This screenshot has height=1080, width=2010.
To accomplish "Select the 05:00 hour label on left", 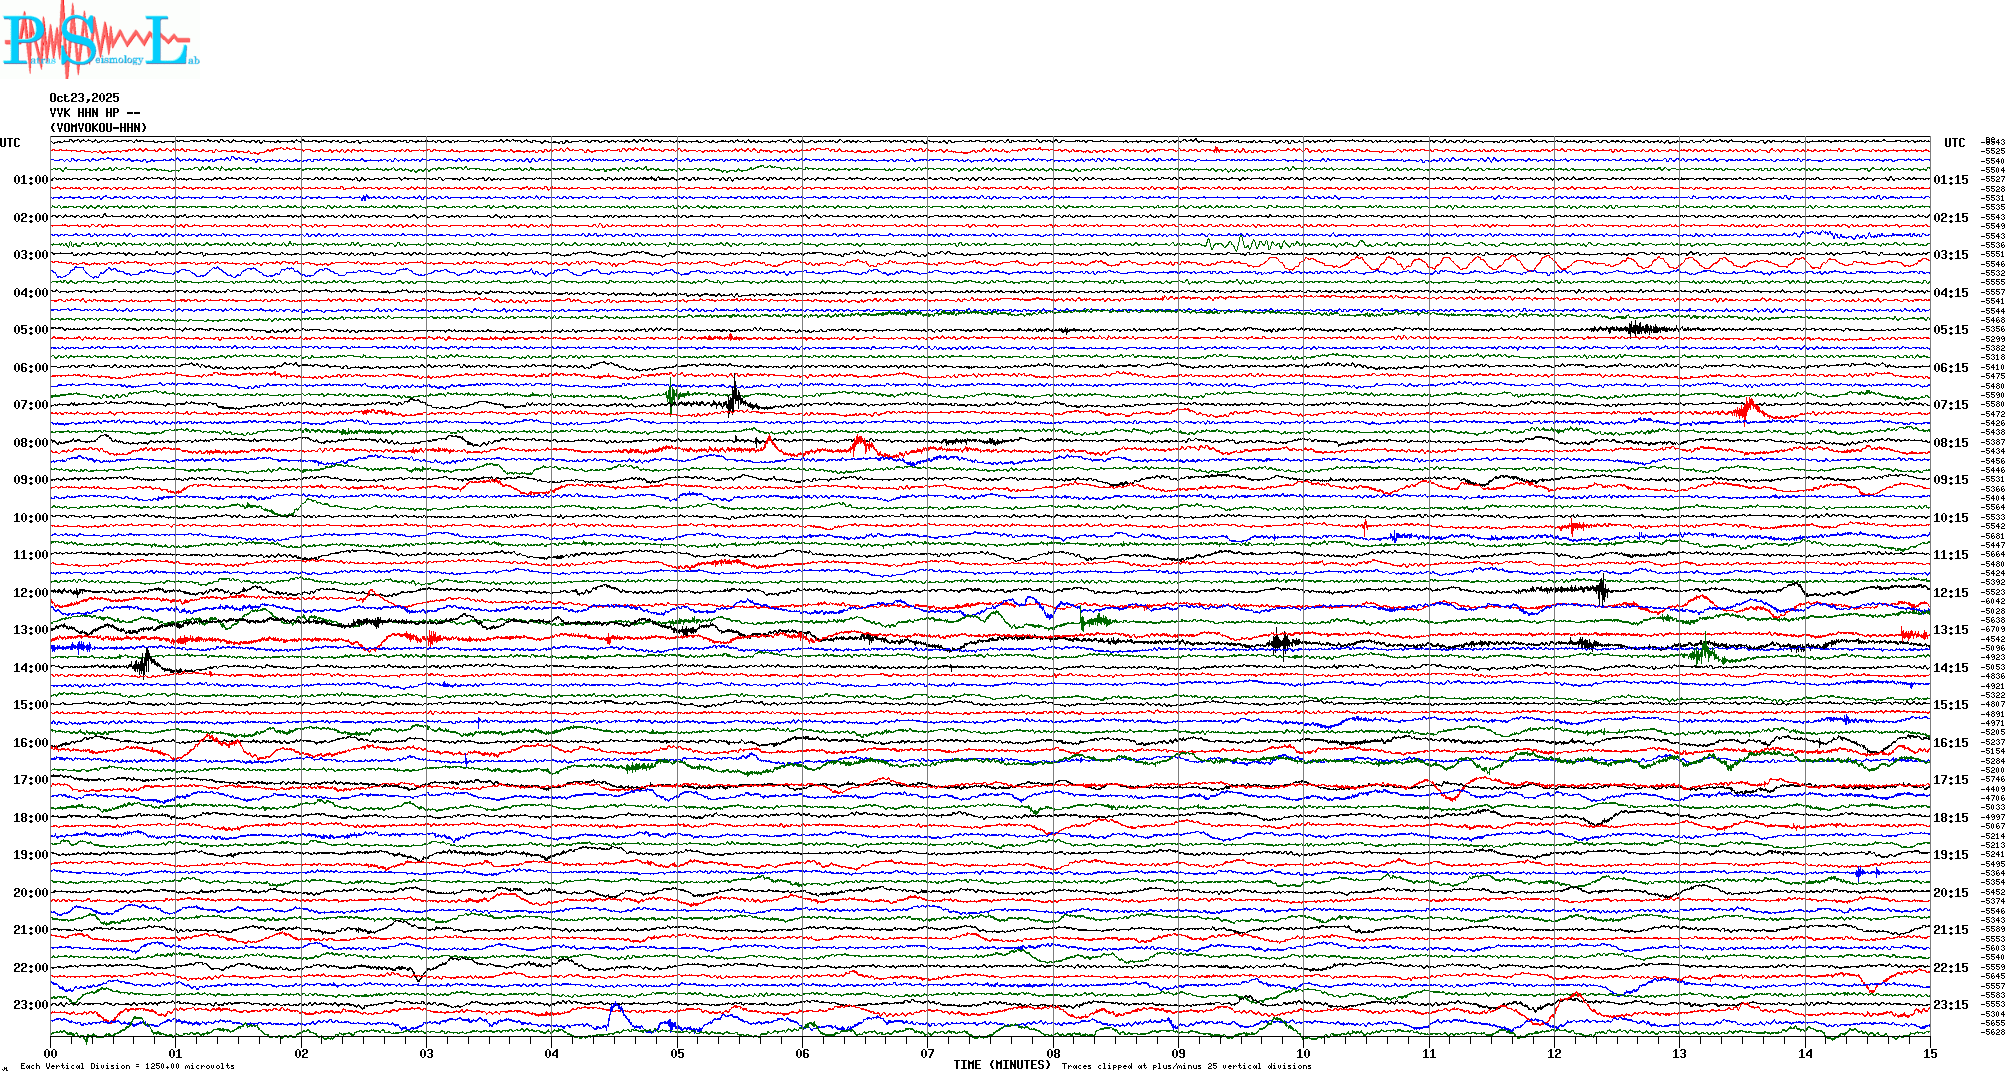I will pos(30,330).
